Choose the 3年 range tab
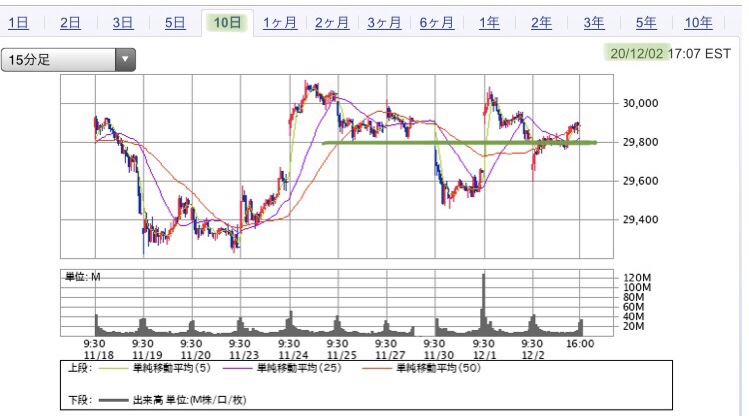The image size is (749, 416). pos(594,22)
